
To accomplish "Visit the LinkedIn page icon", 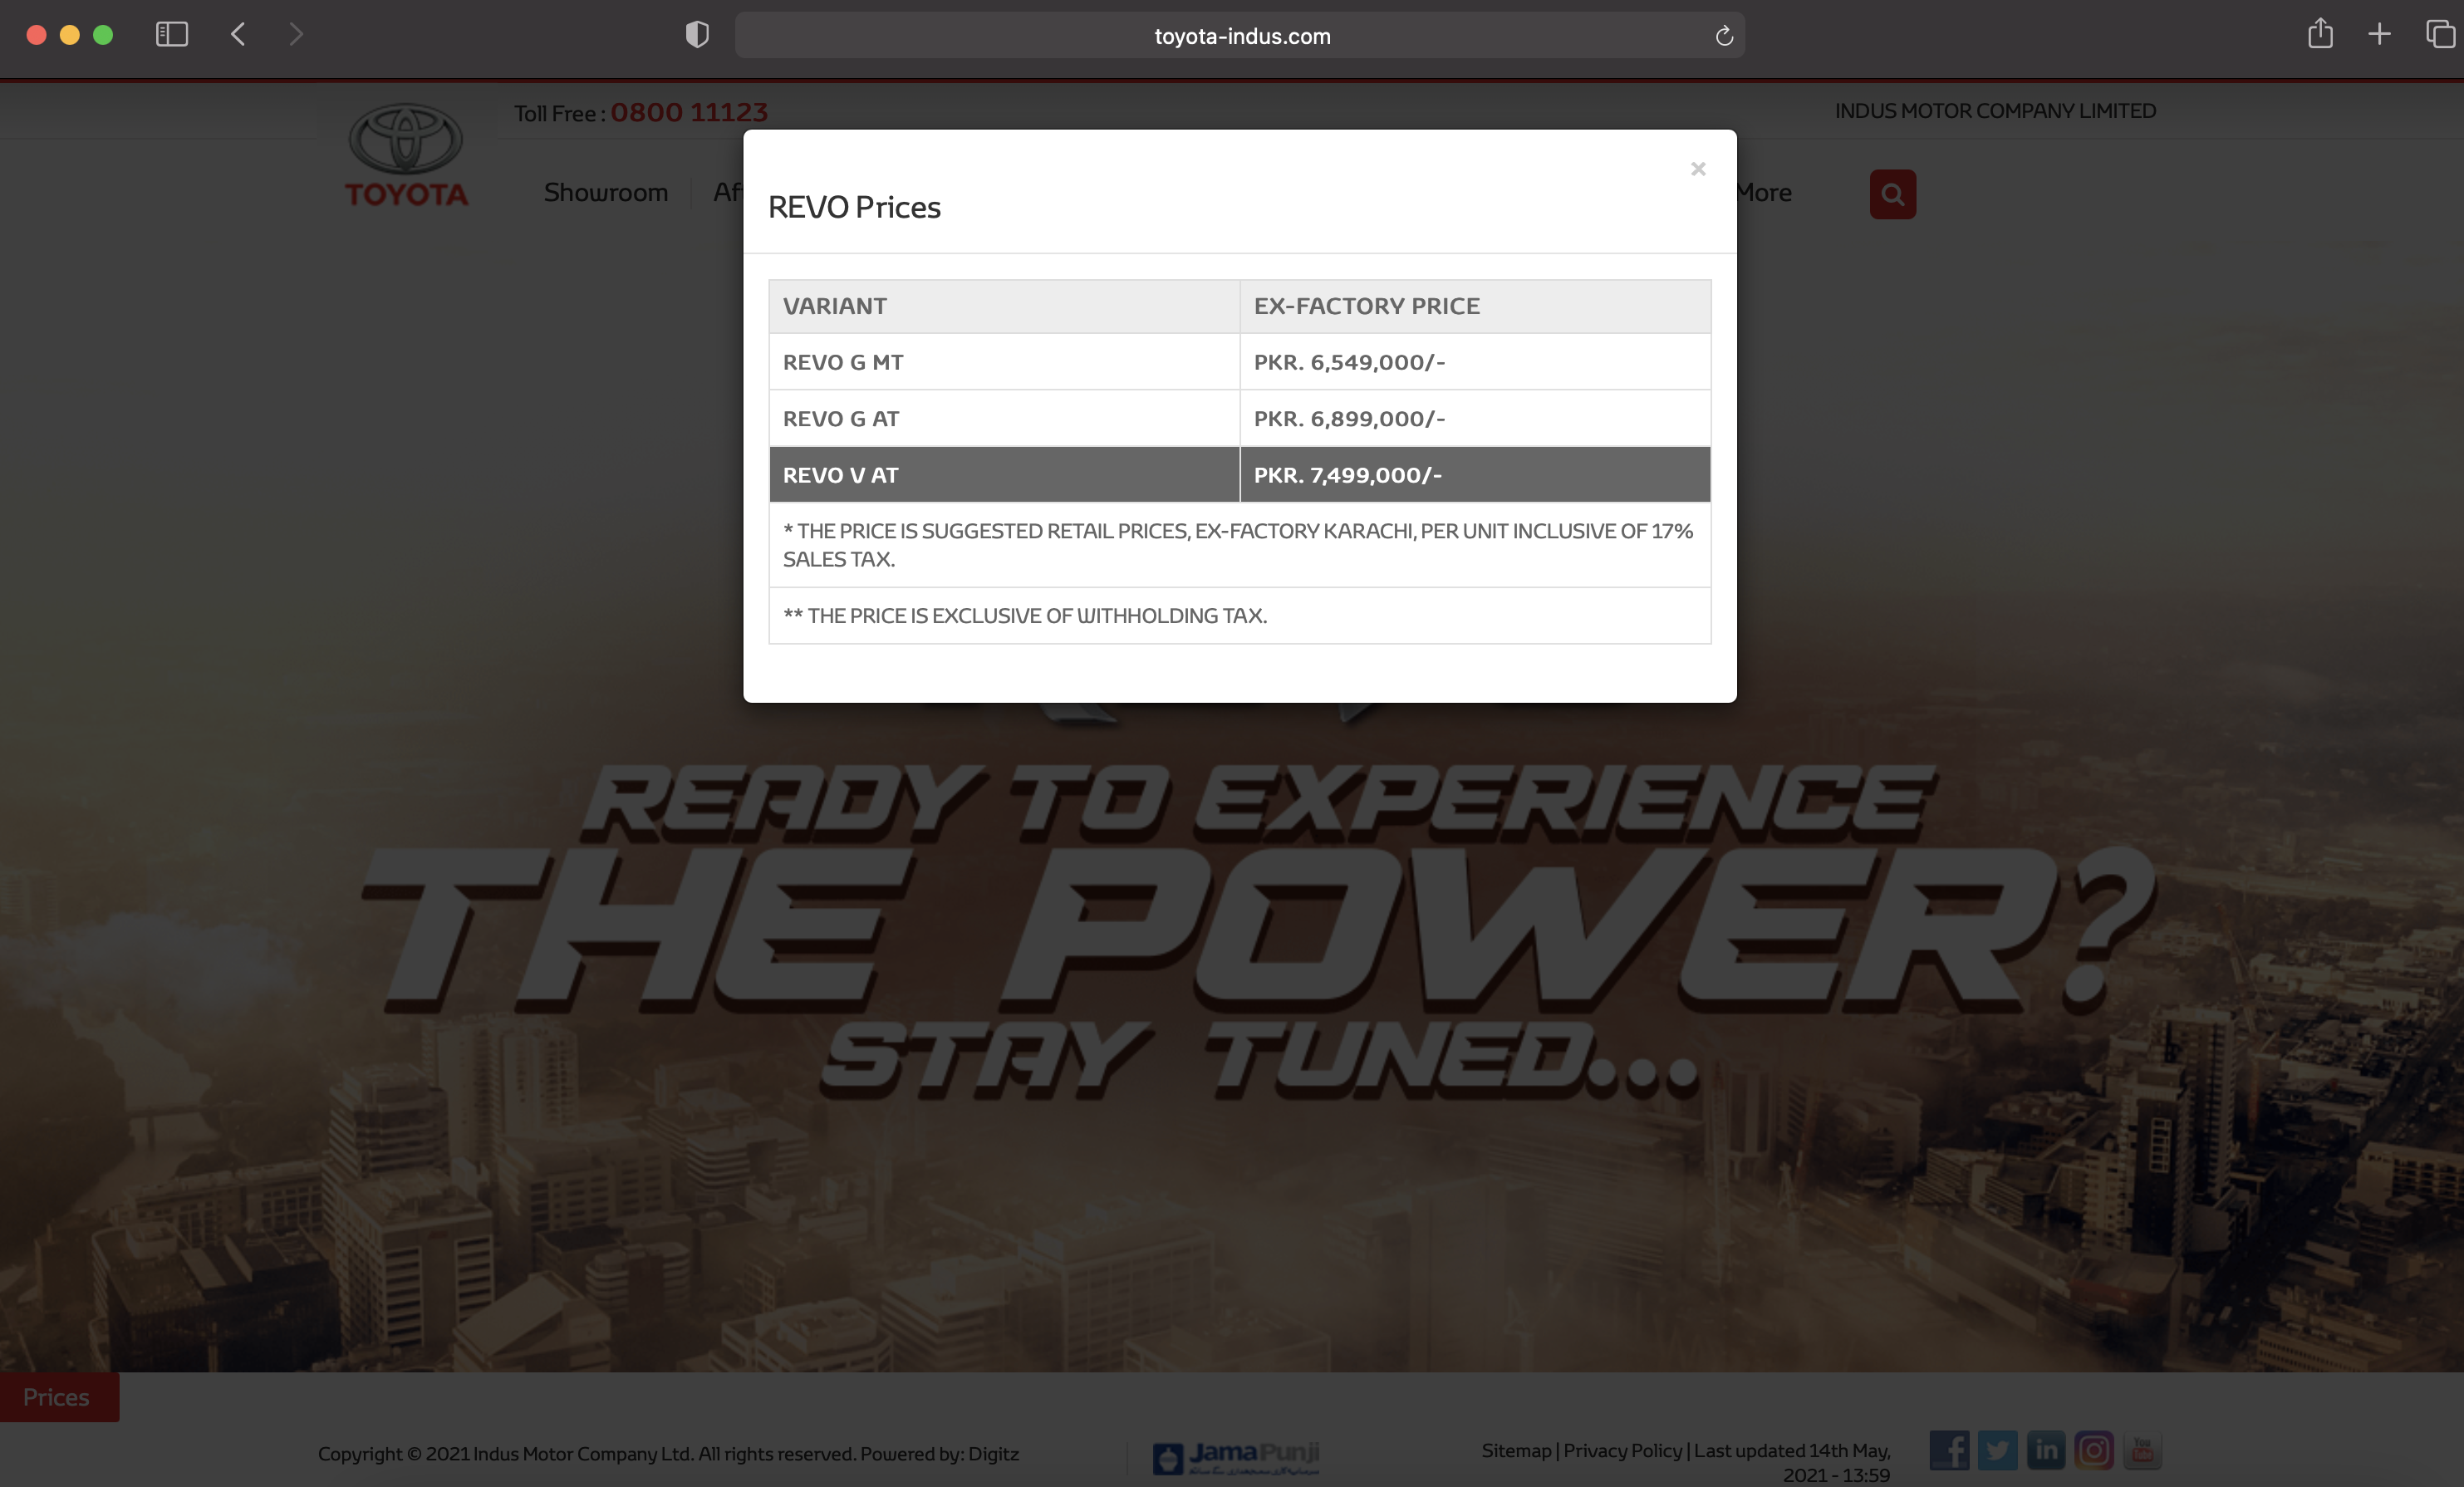I will point(2045,1450).
